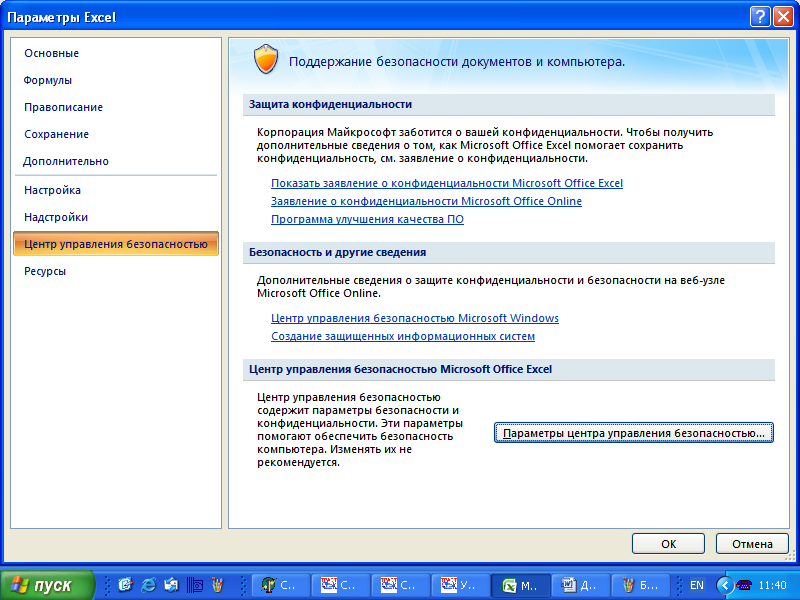
Task: Click the system clock 11:40
Action: tap(772, 585)
